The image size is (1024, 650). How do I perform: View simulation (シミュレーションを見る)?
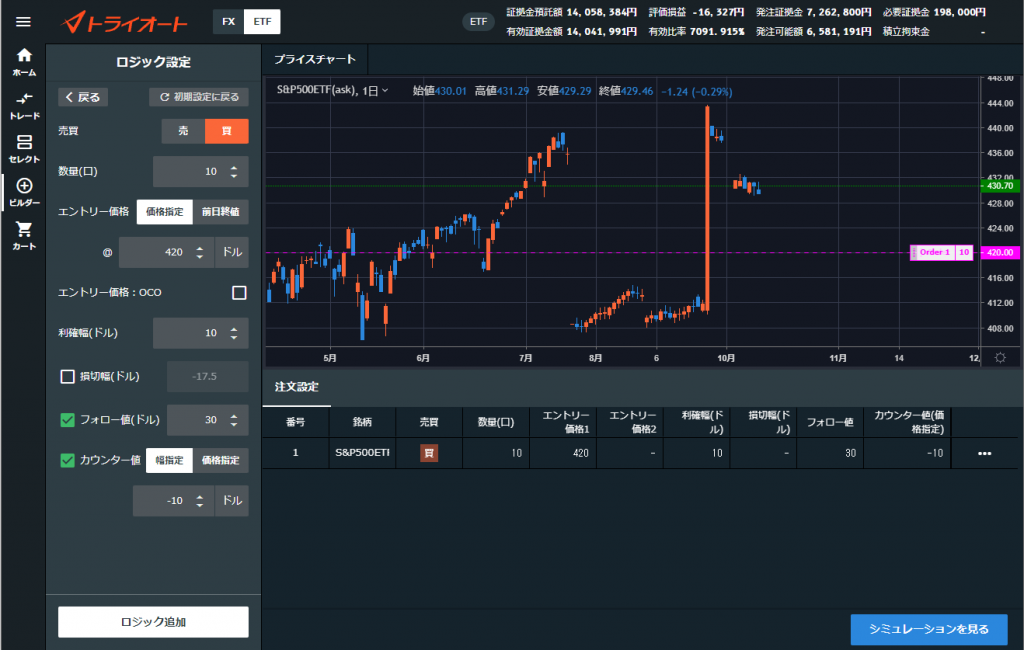[x=929, y=629]
